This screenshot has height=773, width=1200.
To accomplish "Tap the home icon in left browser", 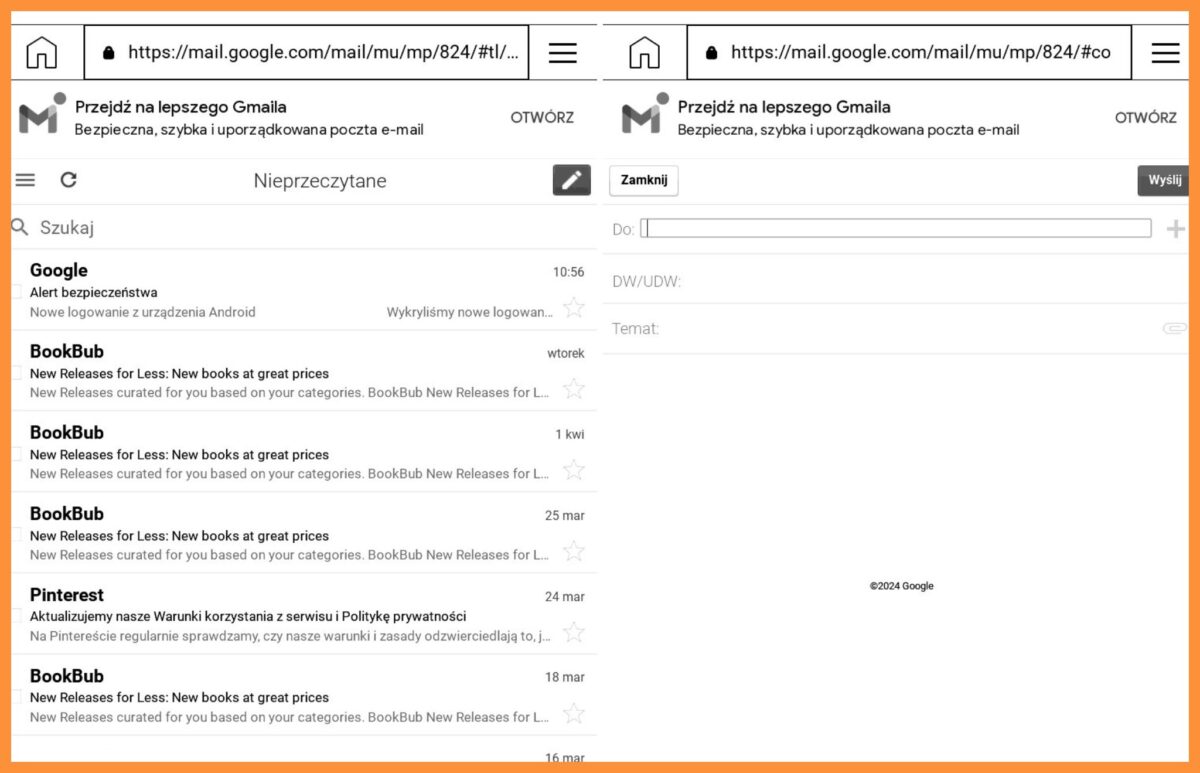I will click(42, 53).
